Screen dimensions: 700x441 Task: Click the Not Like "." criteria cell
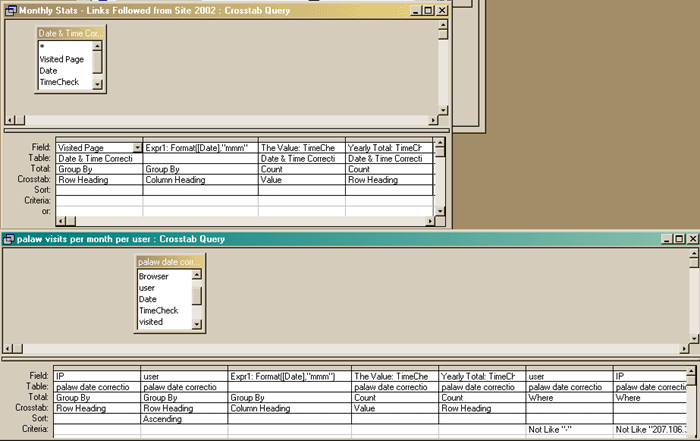click(x=567, y=429)
